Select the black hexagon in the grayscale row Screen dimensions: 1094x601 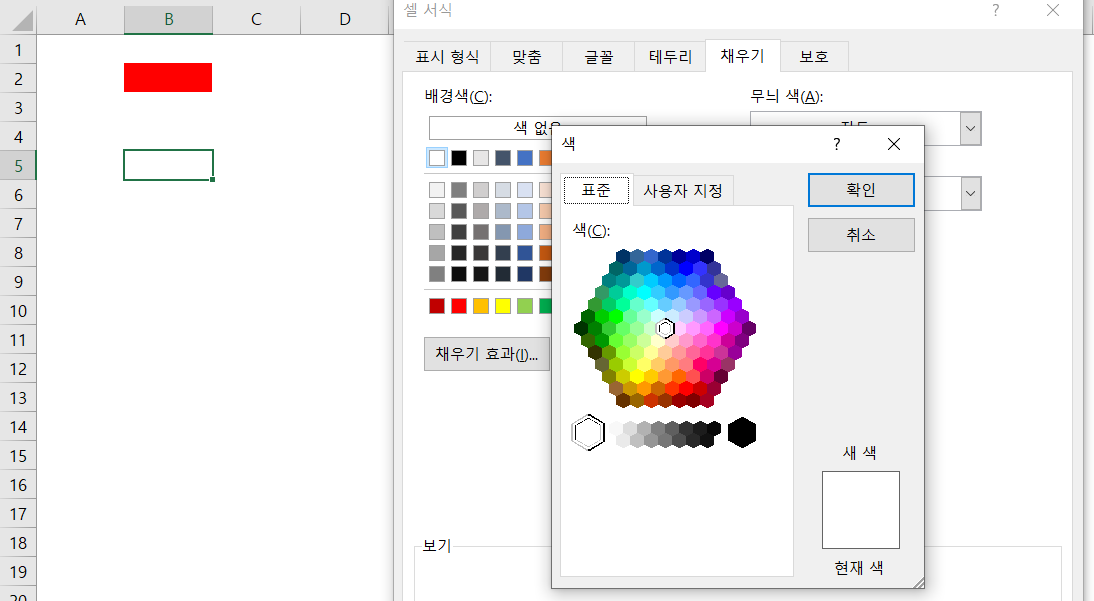(743, 431)
